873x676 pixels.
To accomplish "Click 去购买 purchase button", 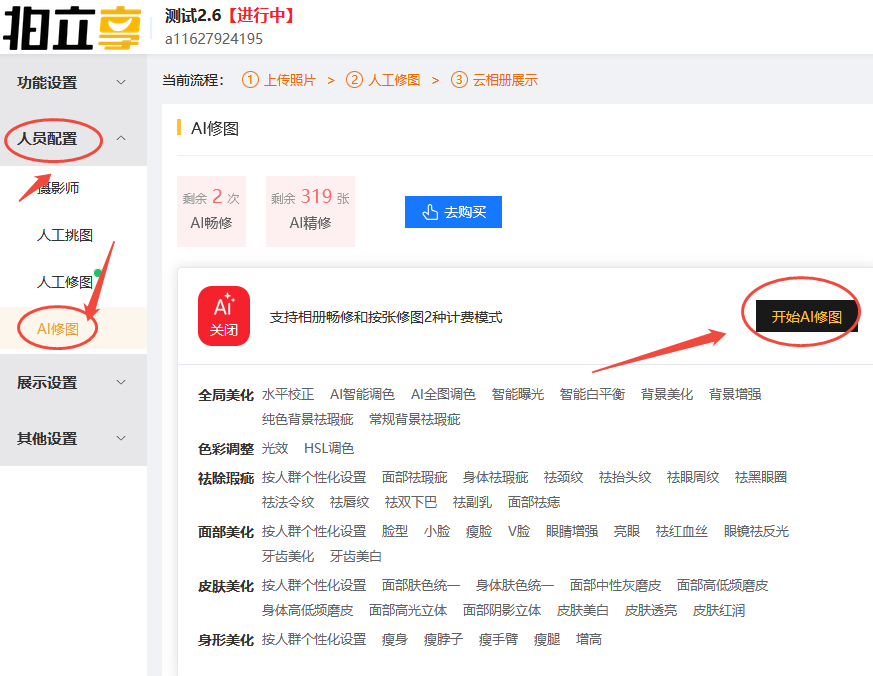I will [x=453, y=212].
